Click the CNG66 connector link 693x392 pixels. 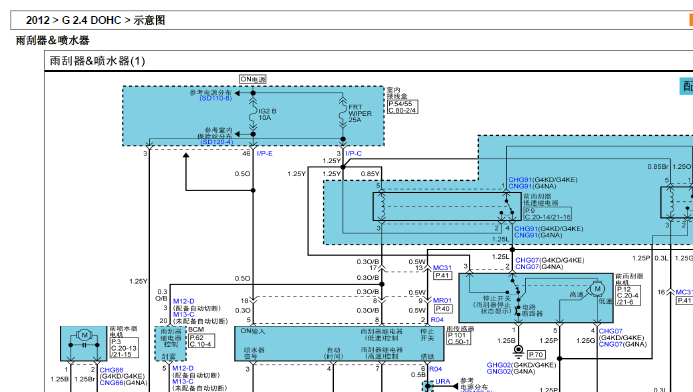click(x=111, y=383)
